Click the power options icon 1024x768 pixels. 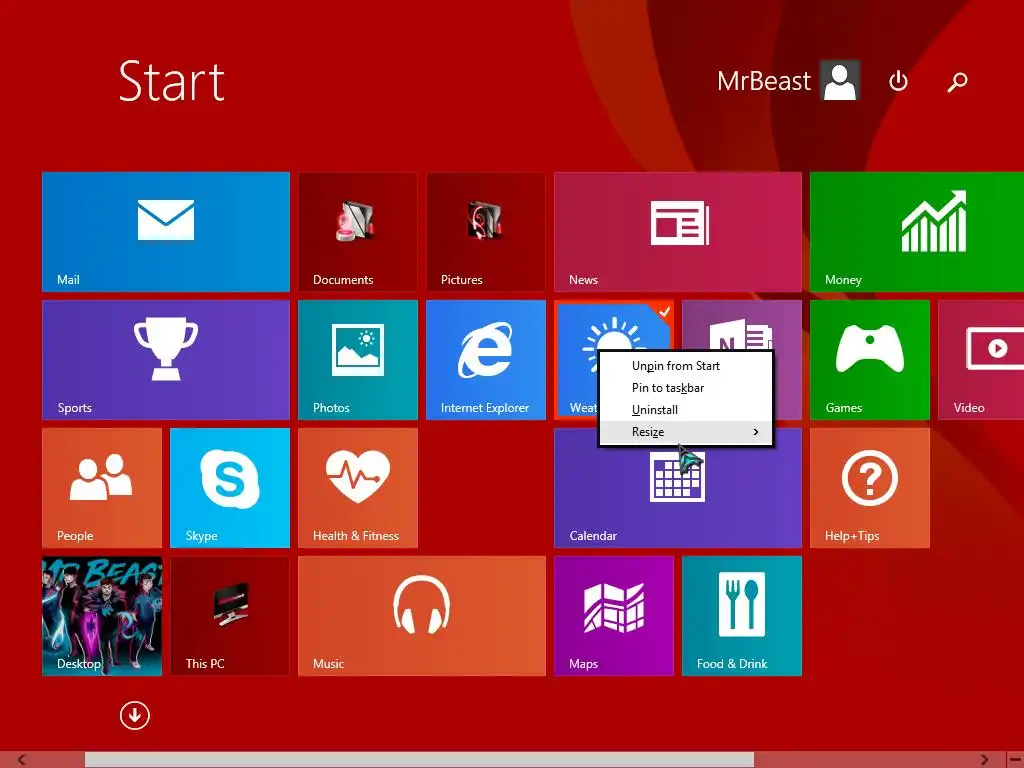(899, 81)
